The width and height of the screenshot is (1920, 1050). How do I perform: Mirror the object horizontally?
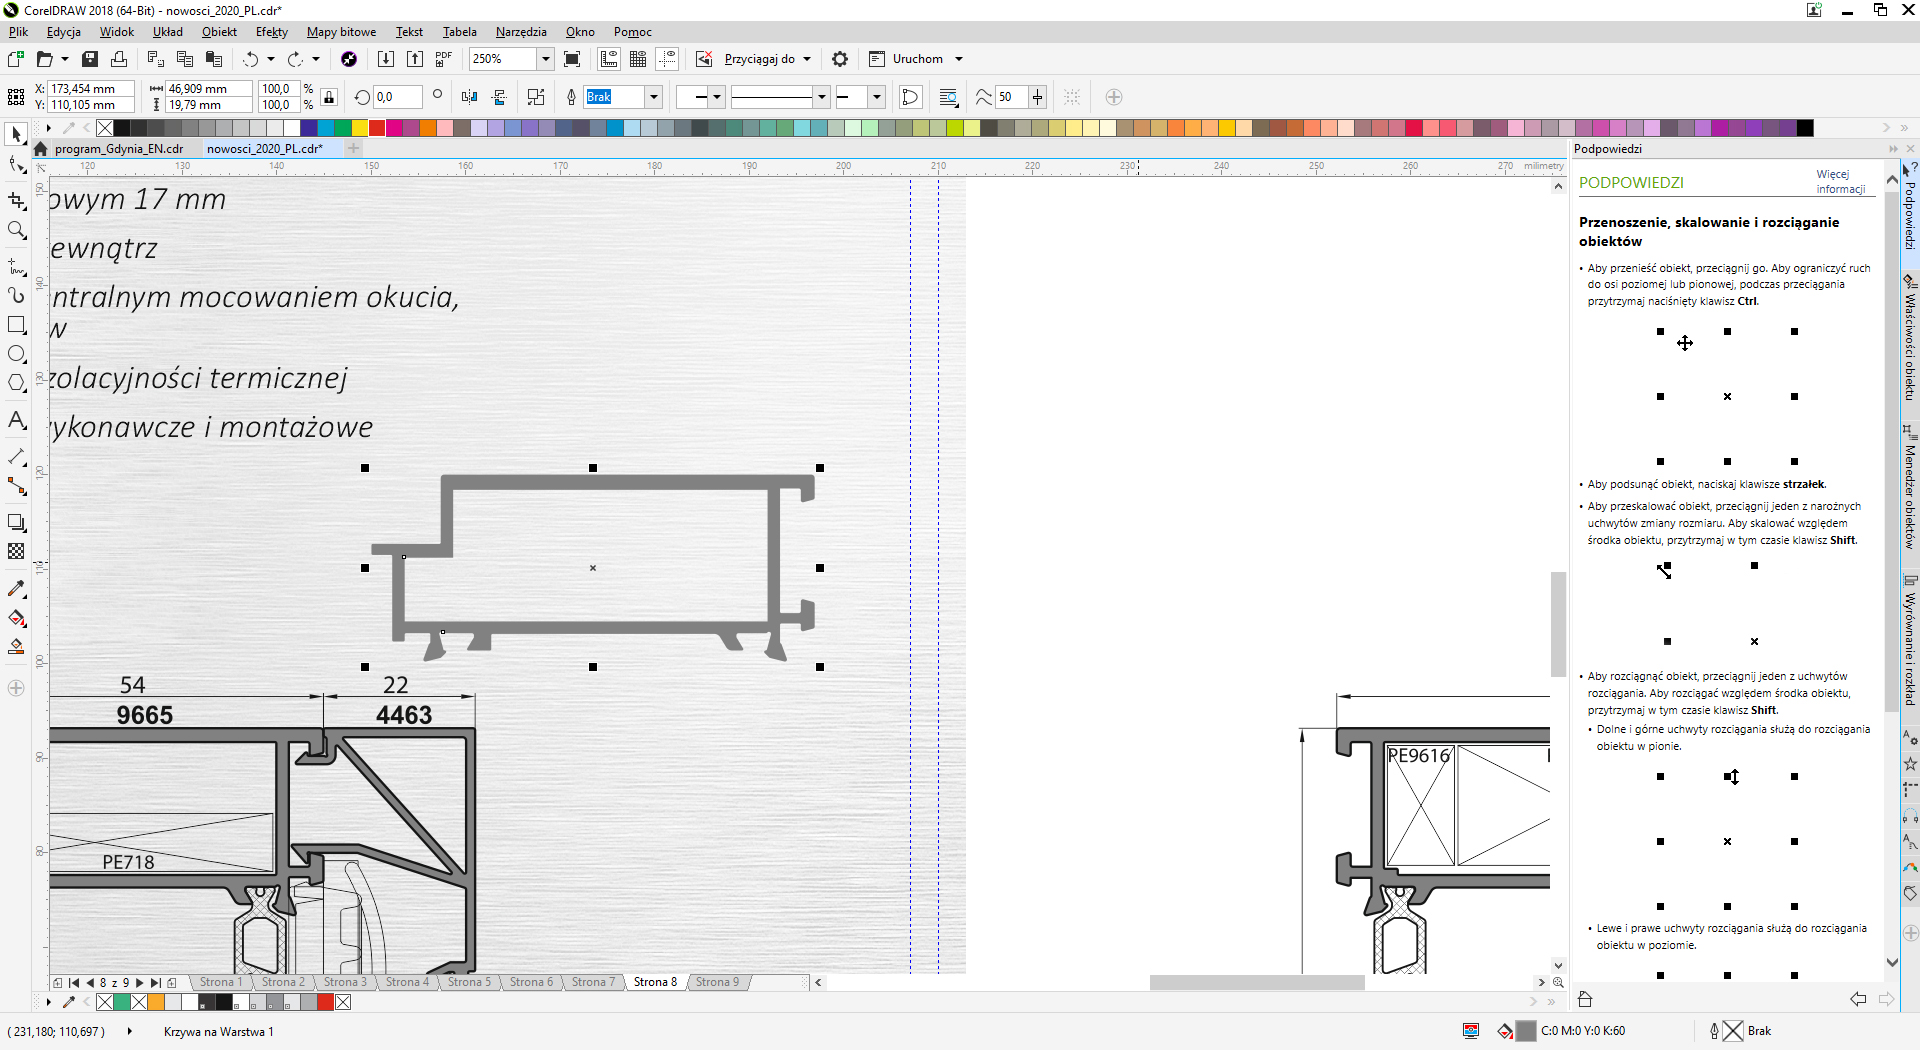click(469, 97)
